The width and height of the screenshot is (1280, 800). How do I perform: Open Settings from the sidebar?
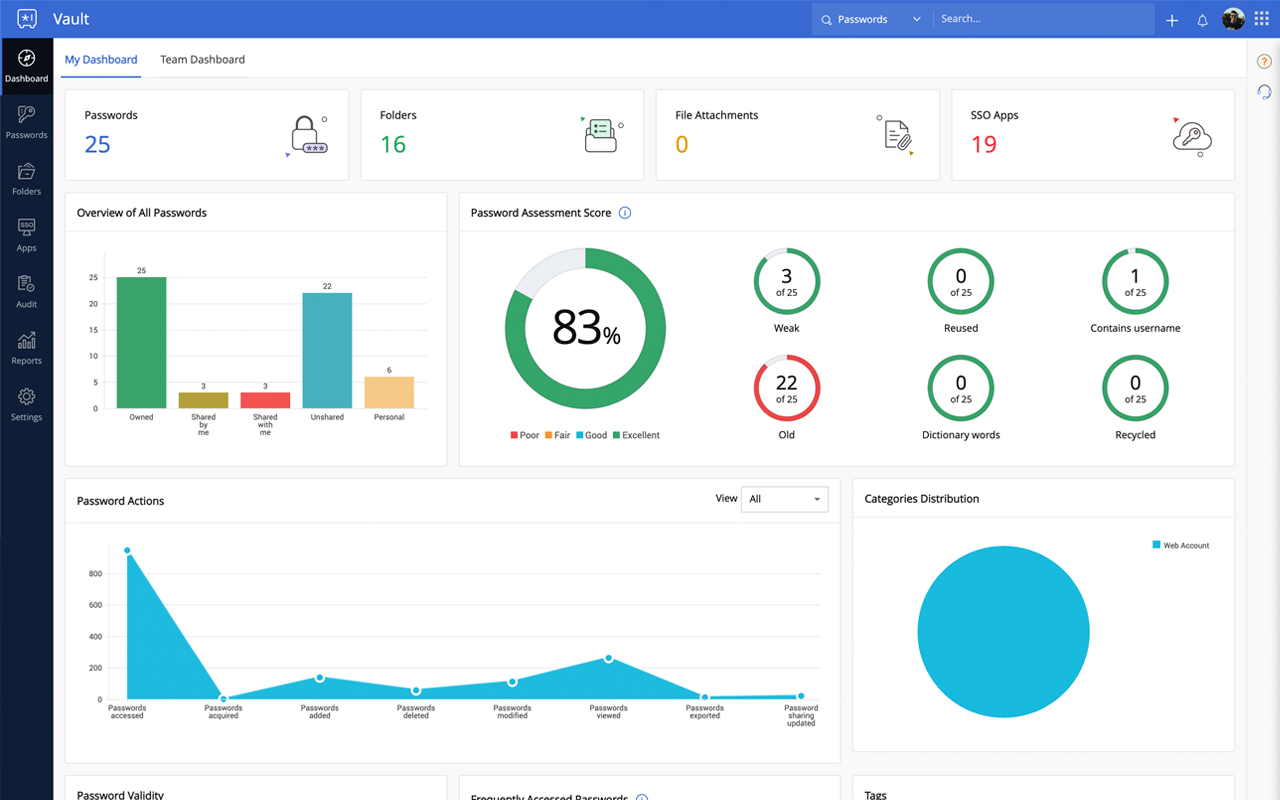coord(26,405)
